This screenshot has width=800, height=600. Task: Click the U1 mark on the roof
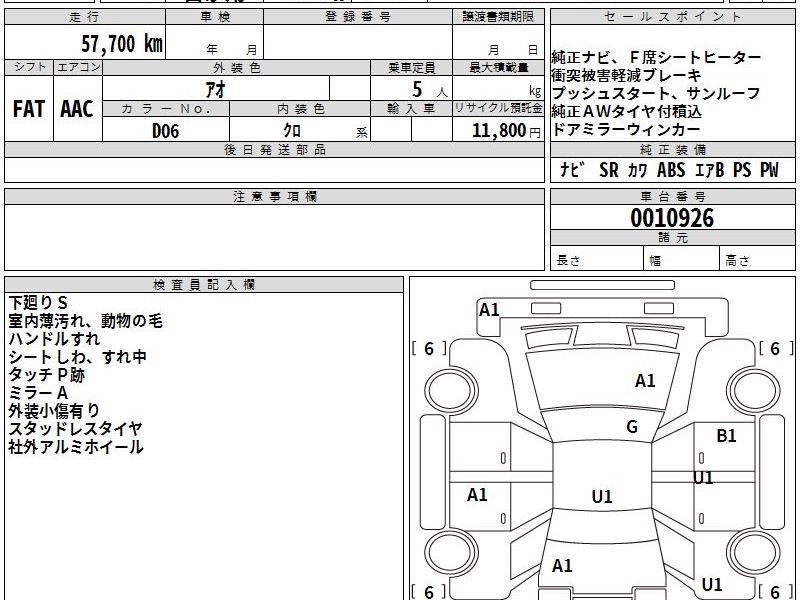tap(602, 496)
